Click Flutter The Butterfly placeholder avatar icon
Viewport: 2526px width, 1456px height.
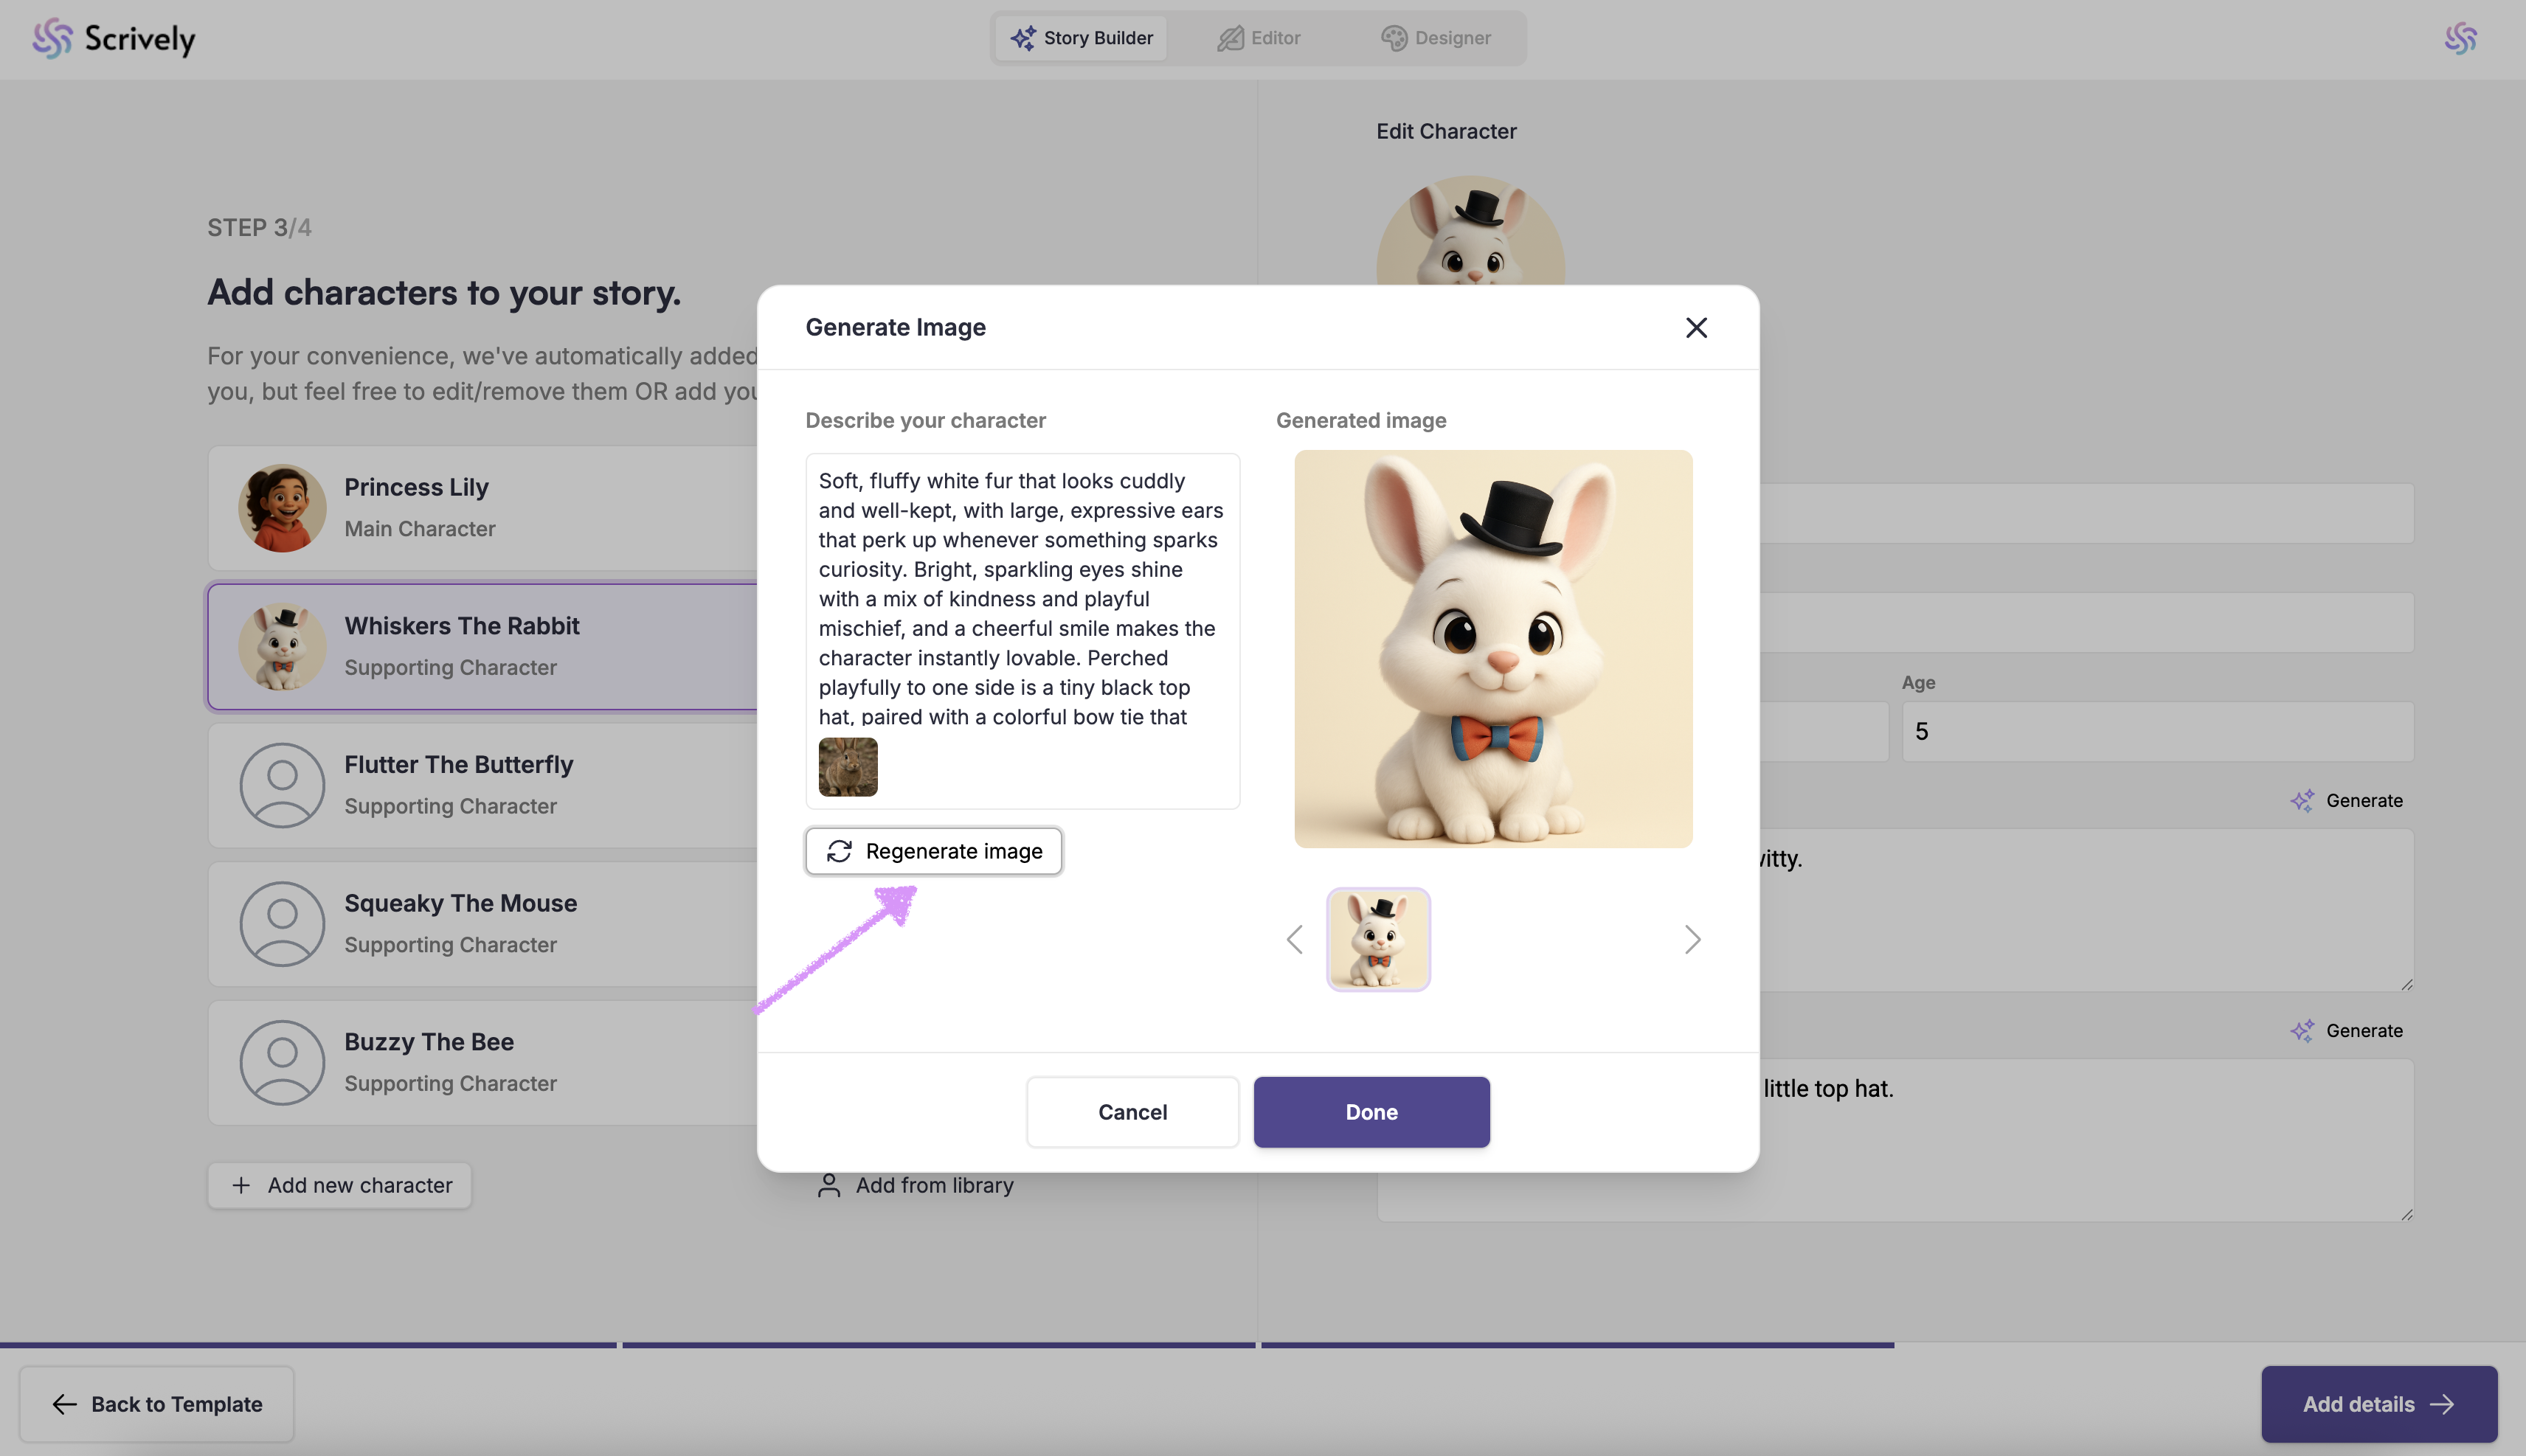(x=282, y=785)
